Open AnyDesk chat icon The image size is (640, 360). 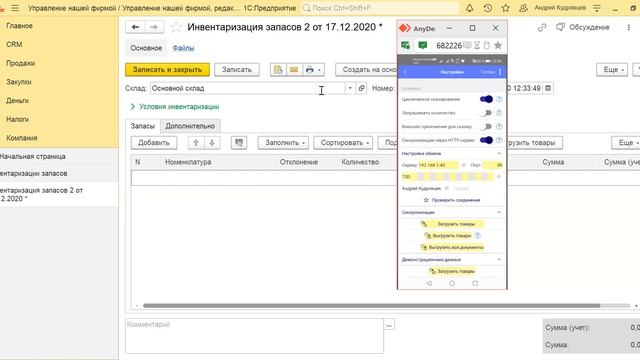(422, 45)
